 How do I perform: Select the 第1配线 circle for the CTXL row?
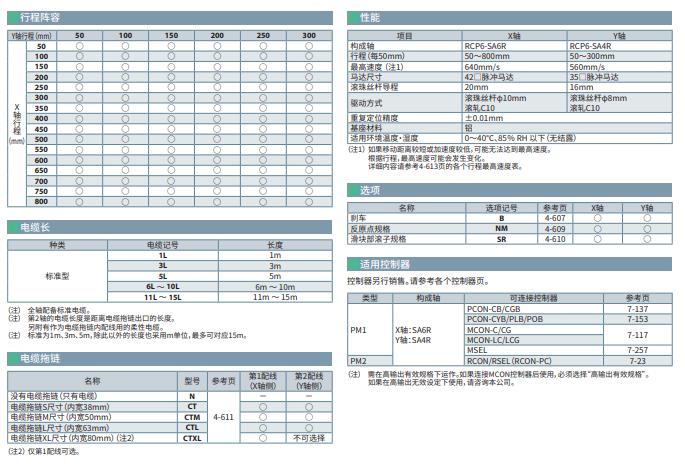(x=262, y=438)
